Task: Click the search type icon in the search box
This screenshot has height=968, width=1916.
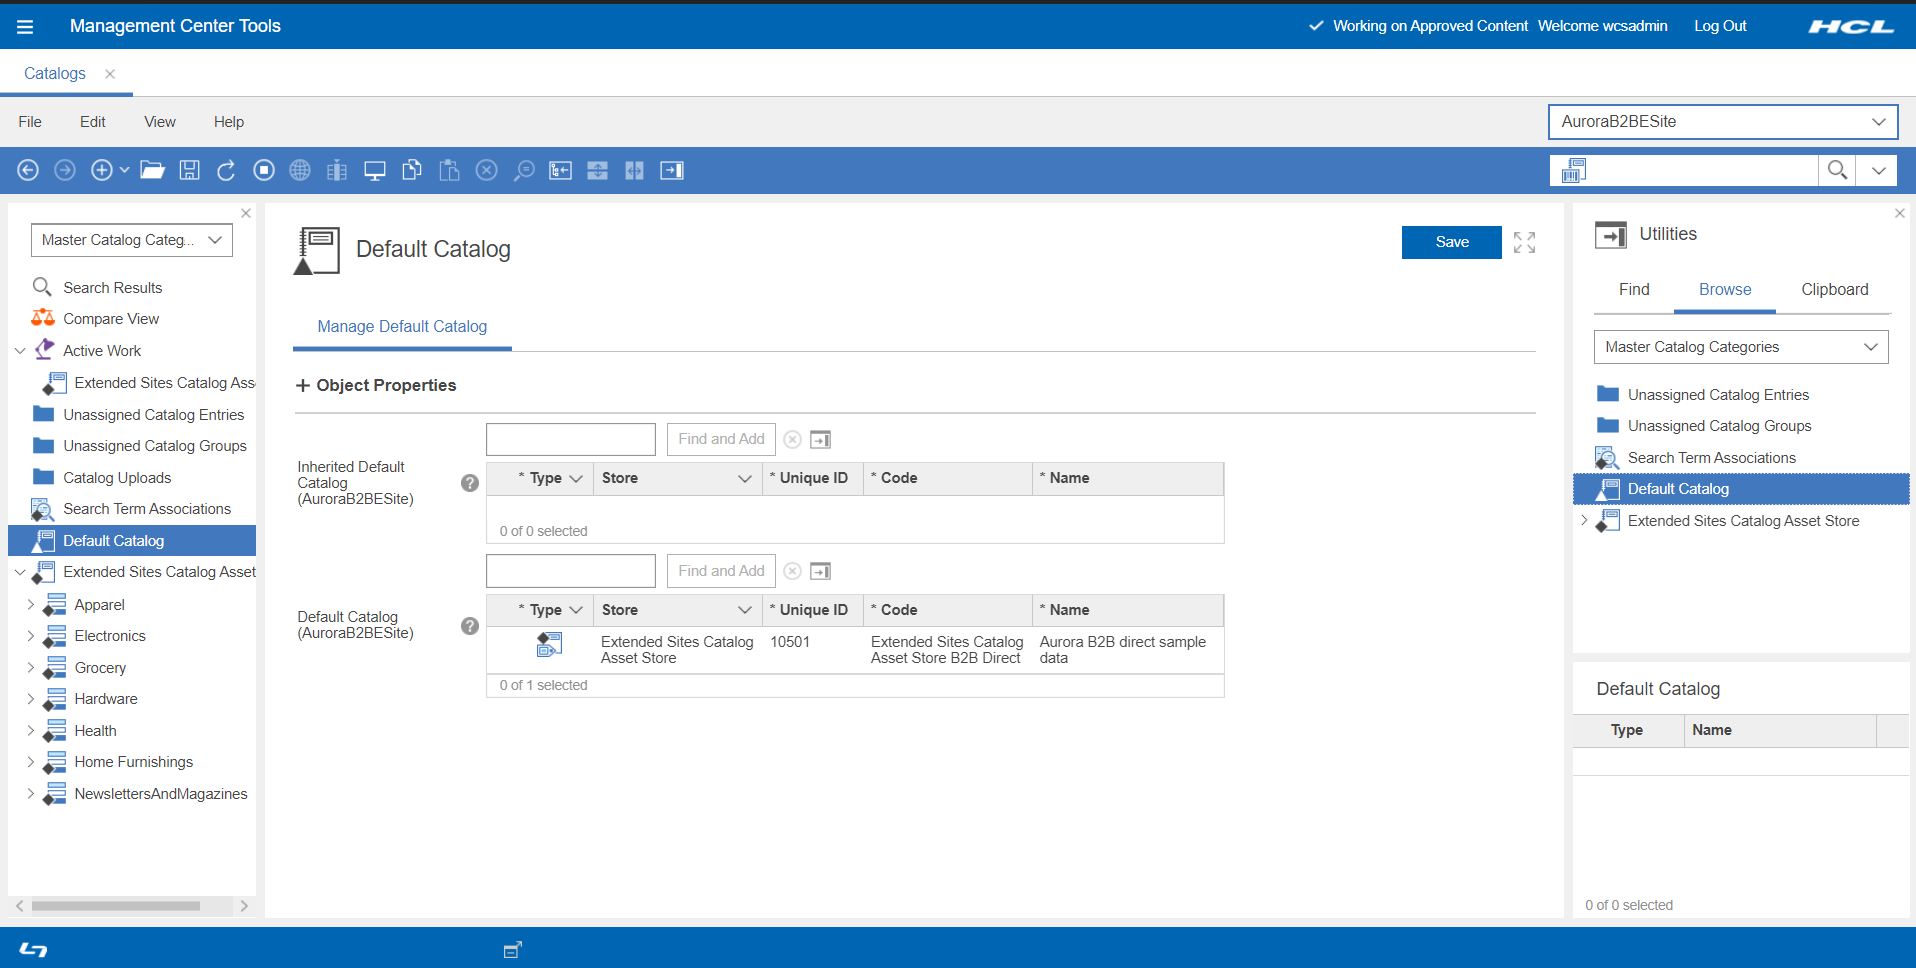Action: 1574,171
